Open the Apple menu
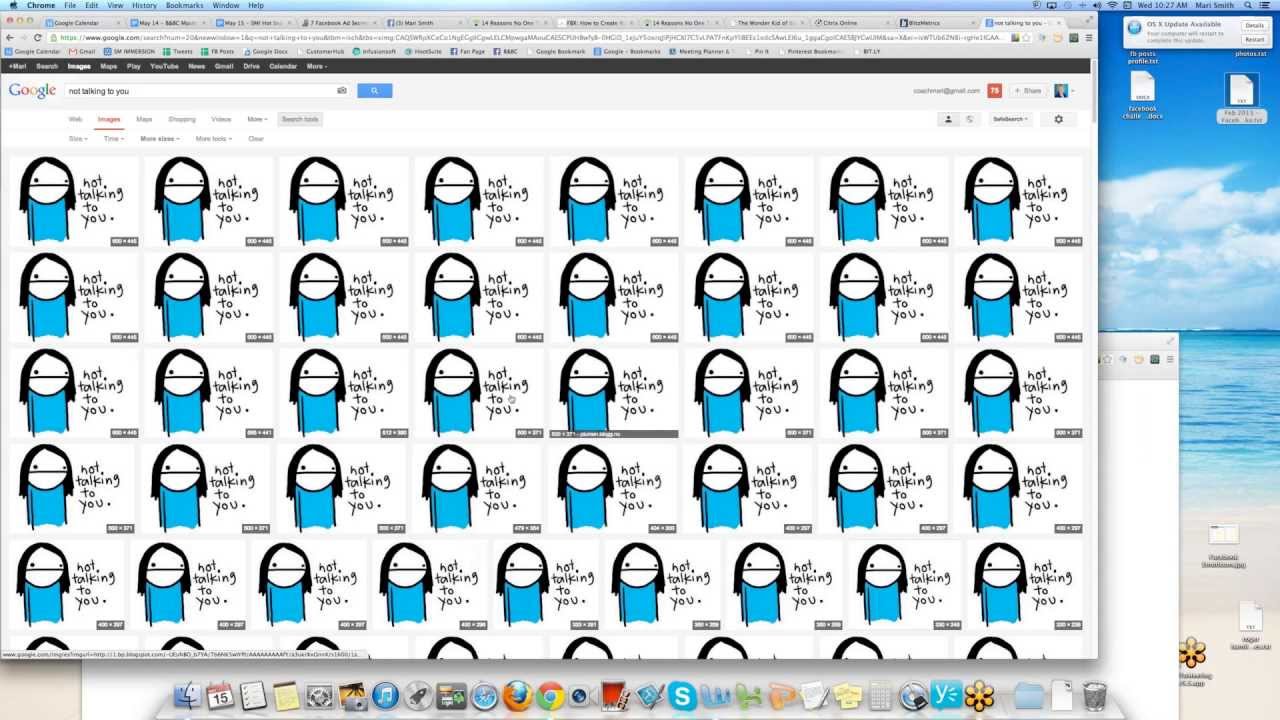Screen dimensions: 1280x720 tap(11, 5)
